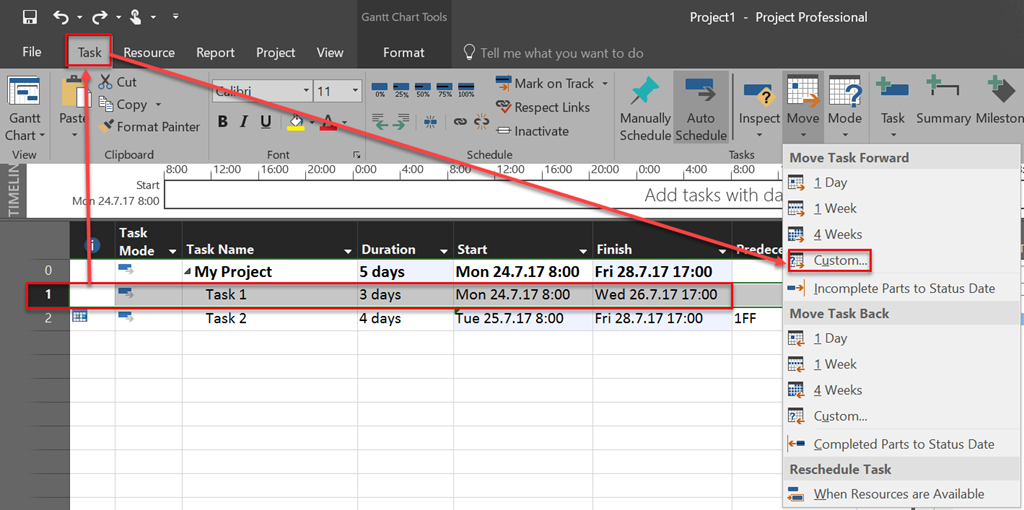The height and width of the screenshot is (510, 1024).
Task: Click the Tell me what you want field
Action: [561, 53]
